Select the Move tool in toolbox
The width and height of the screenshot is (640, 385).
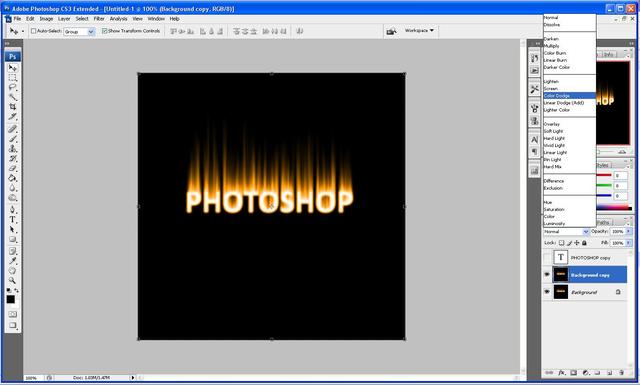(x=13, y=68)
